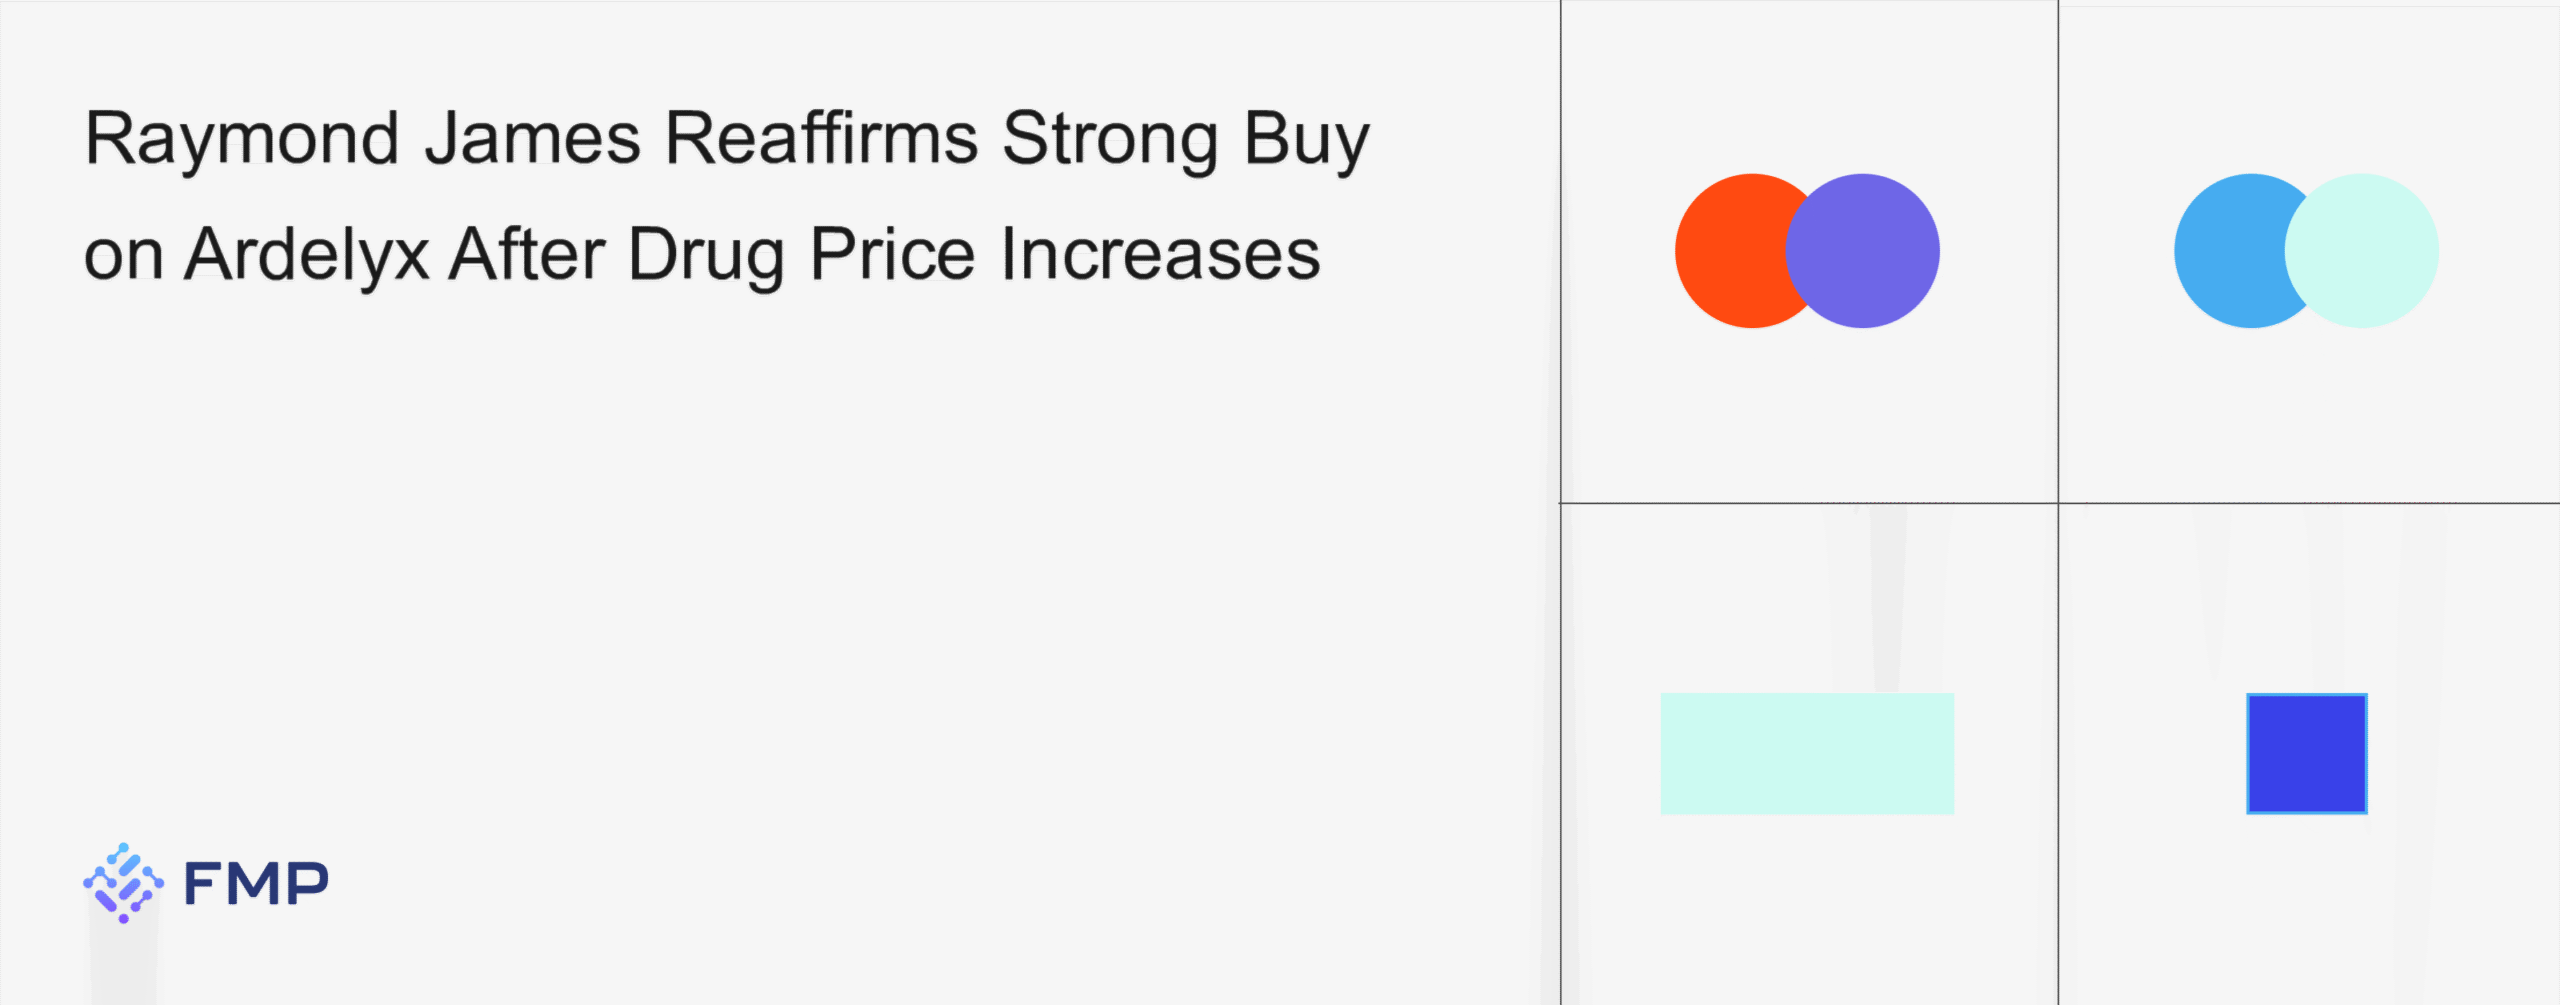Click the FMP diamond logo icon
2560x1005 pixels.
pyautogui.click(x=123, y=883)
